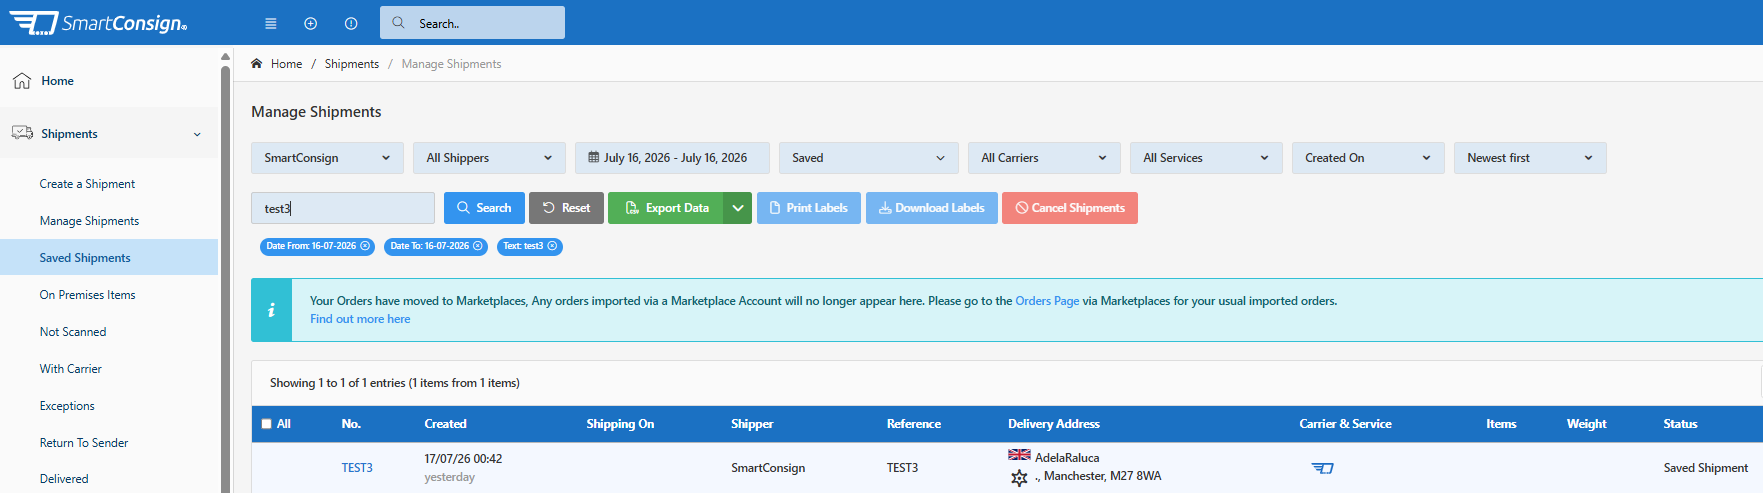Click the Export Data button

666,208
